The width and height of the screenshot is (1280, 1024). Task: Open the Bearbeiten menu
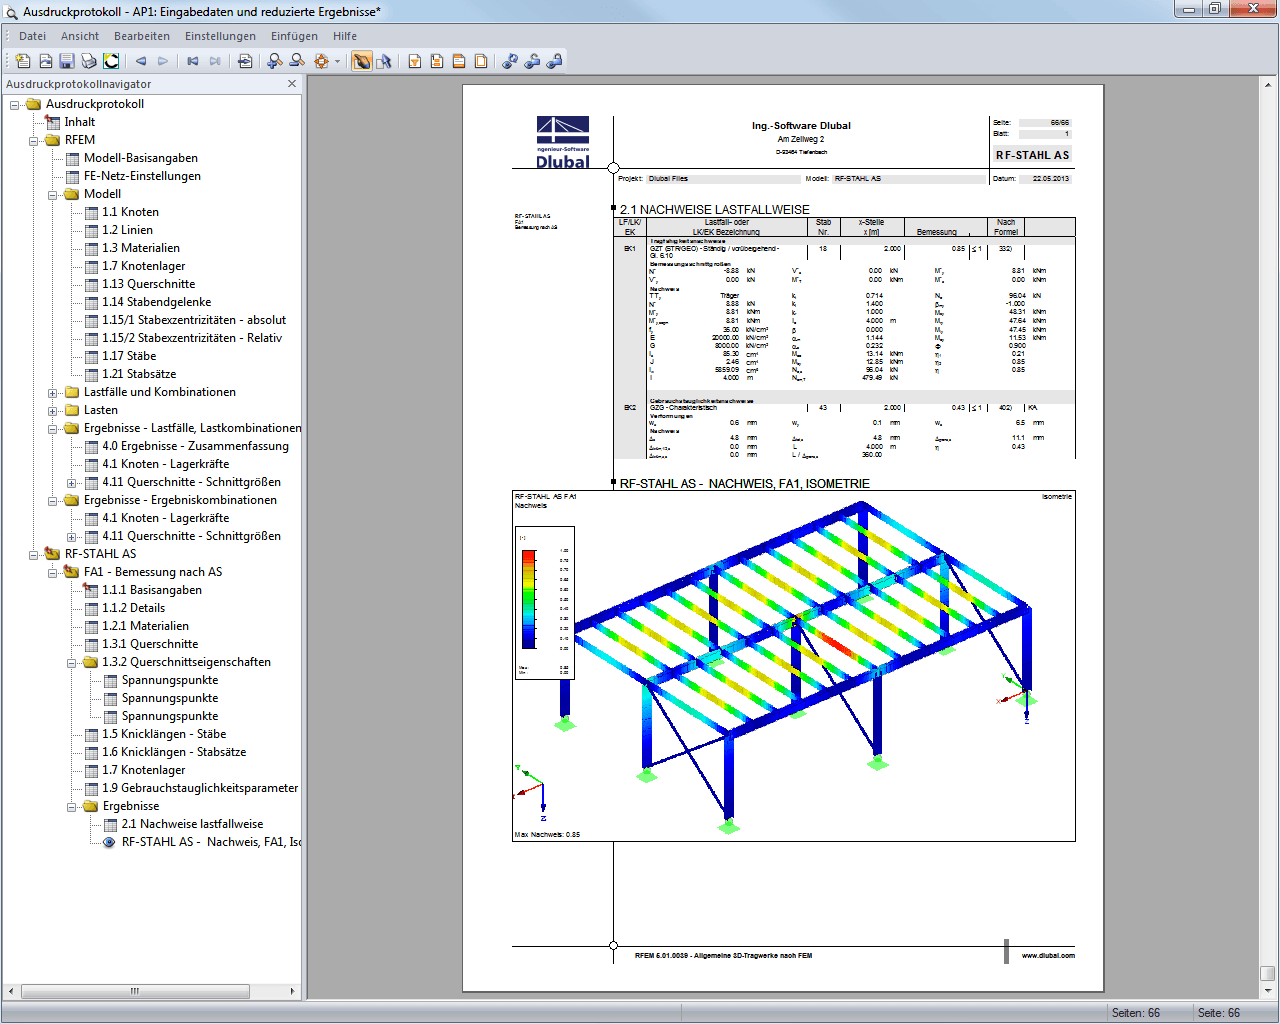[x=142, y=36]
